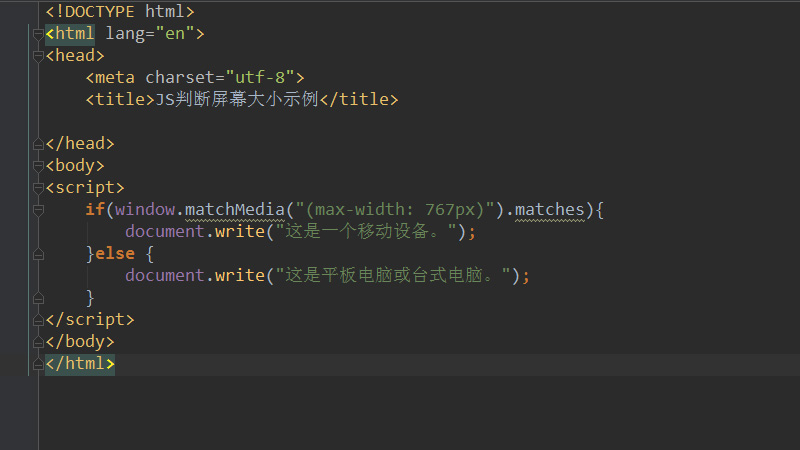Click the "utf-8" charset value
Screen dimensions: 800x450
tap(259, 78)
